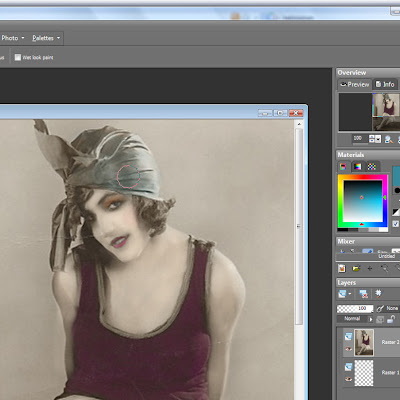
Task: Click the new mixer page icon
Action: point(342,268)
